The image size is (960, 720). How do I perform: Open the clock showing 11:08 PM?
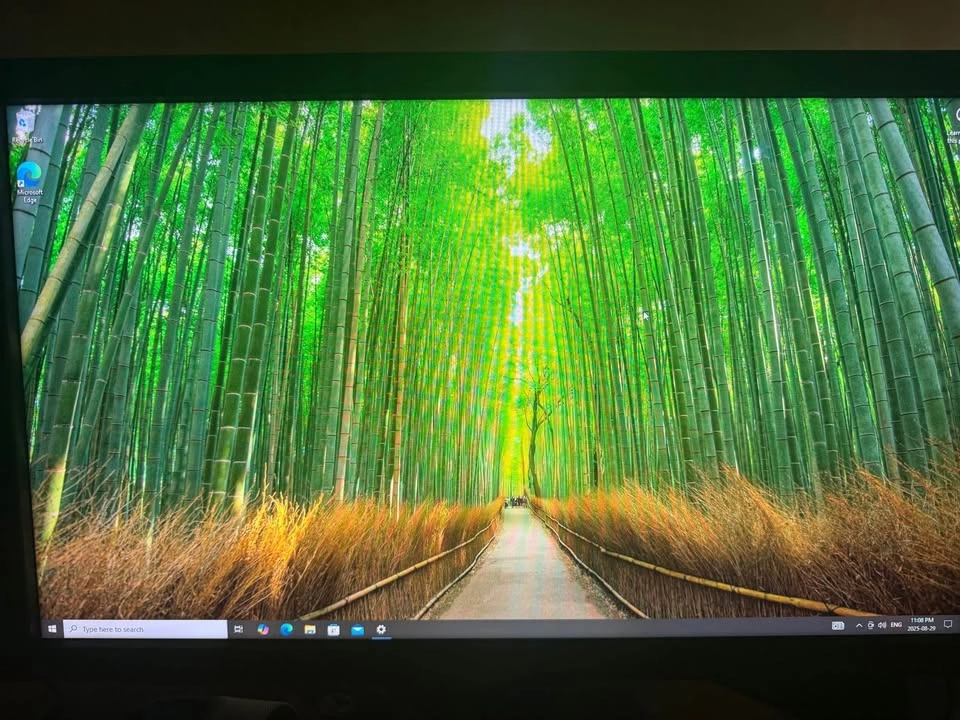(921, 624)
